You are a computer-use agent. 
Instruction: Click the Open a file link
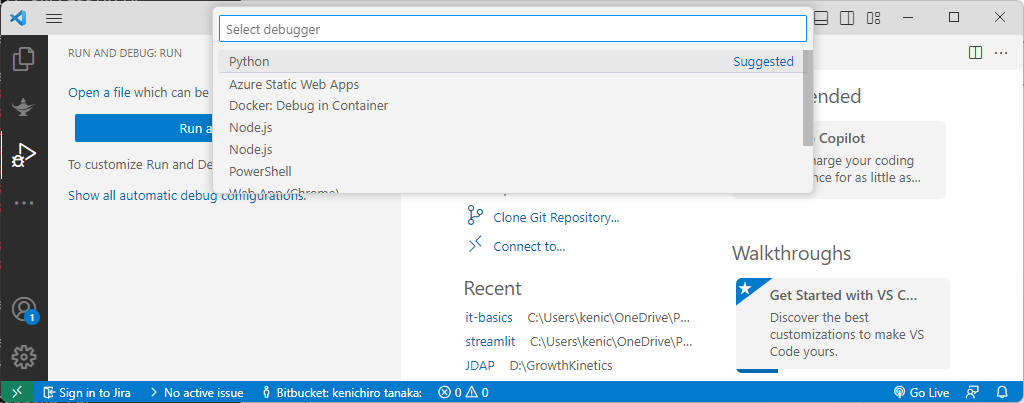tap(99, 93)
